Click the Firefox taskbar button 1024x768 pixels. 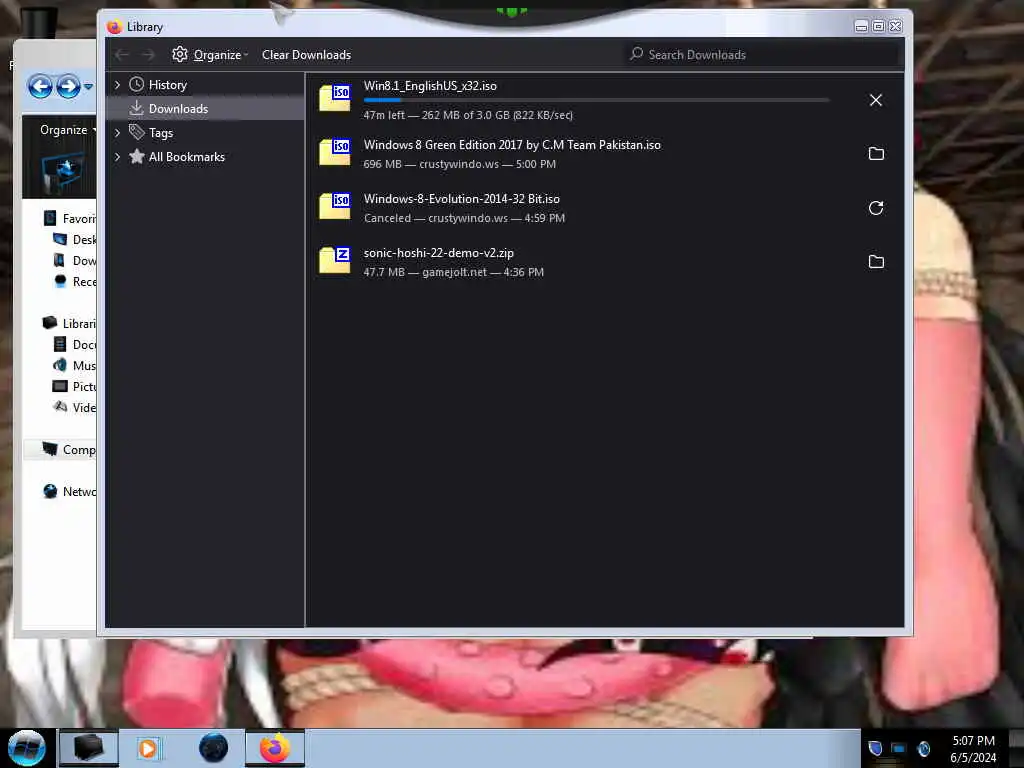(275, 748)
